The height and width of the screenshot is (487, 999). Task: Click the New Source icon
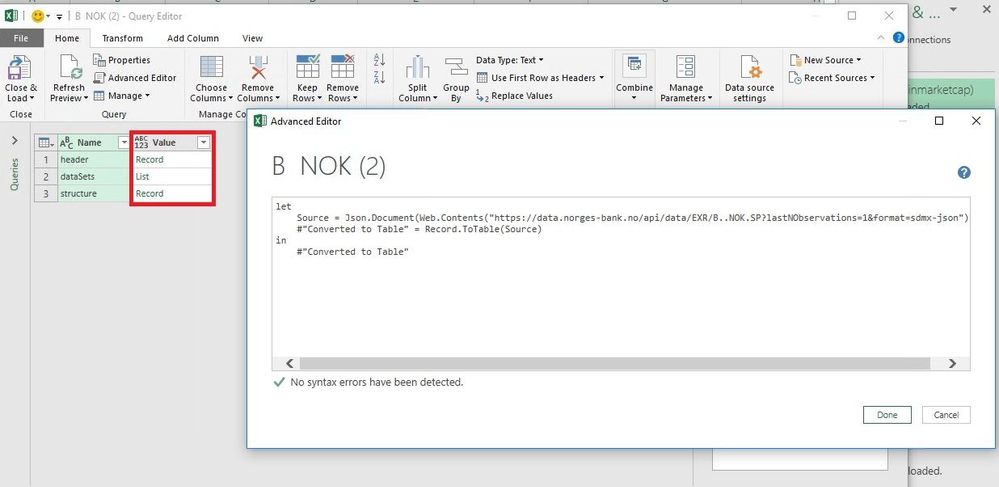(x=795, y=60)
